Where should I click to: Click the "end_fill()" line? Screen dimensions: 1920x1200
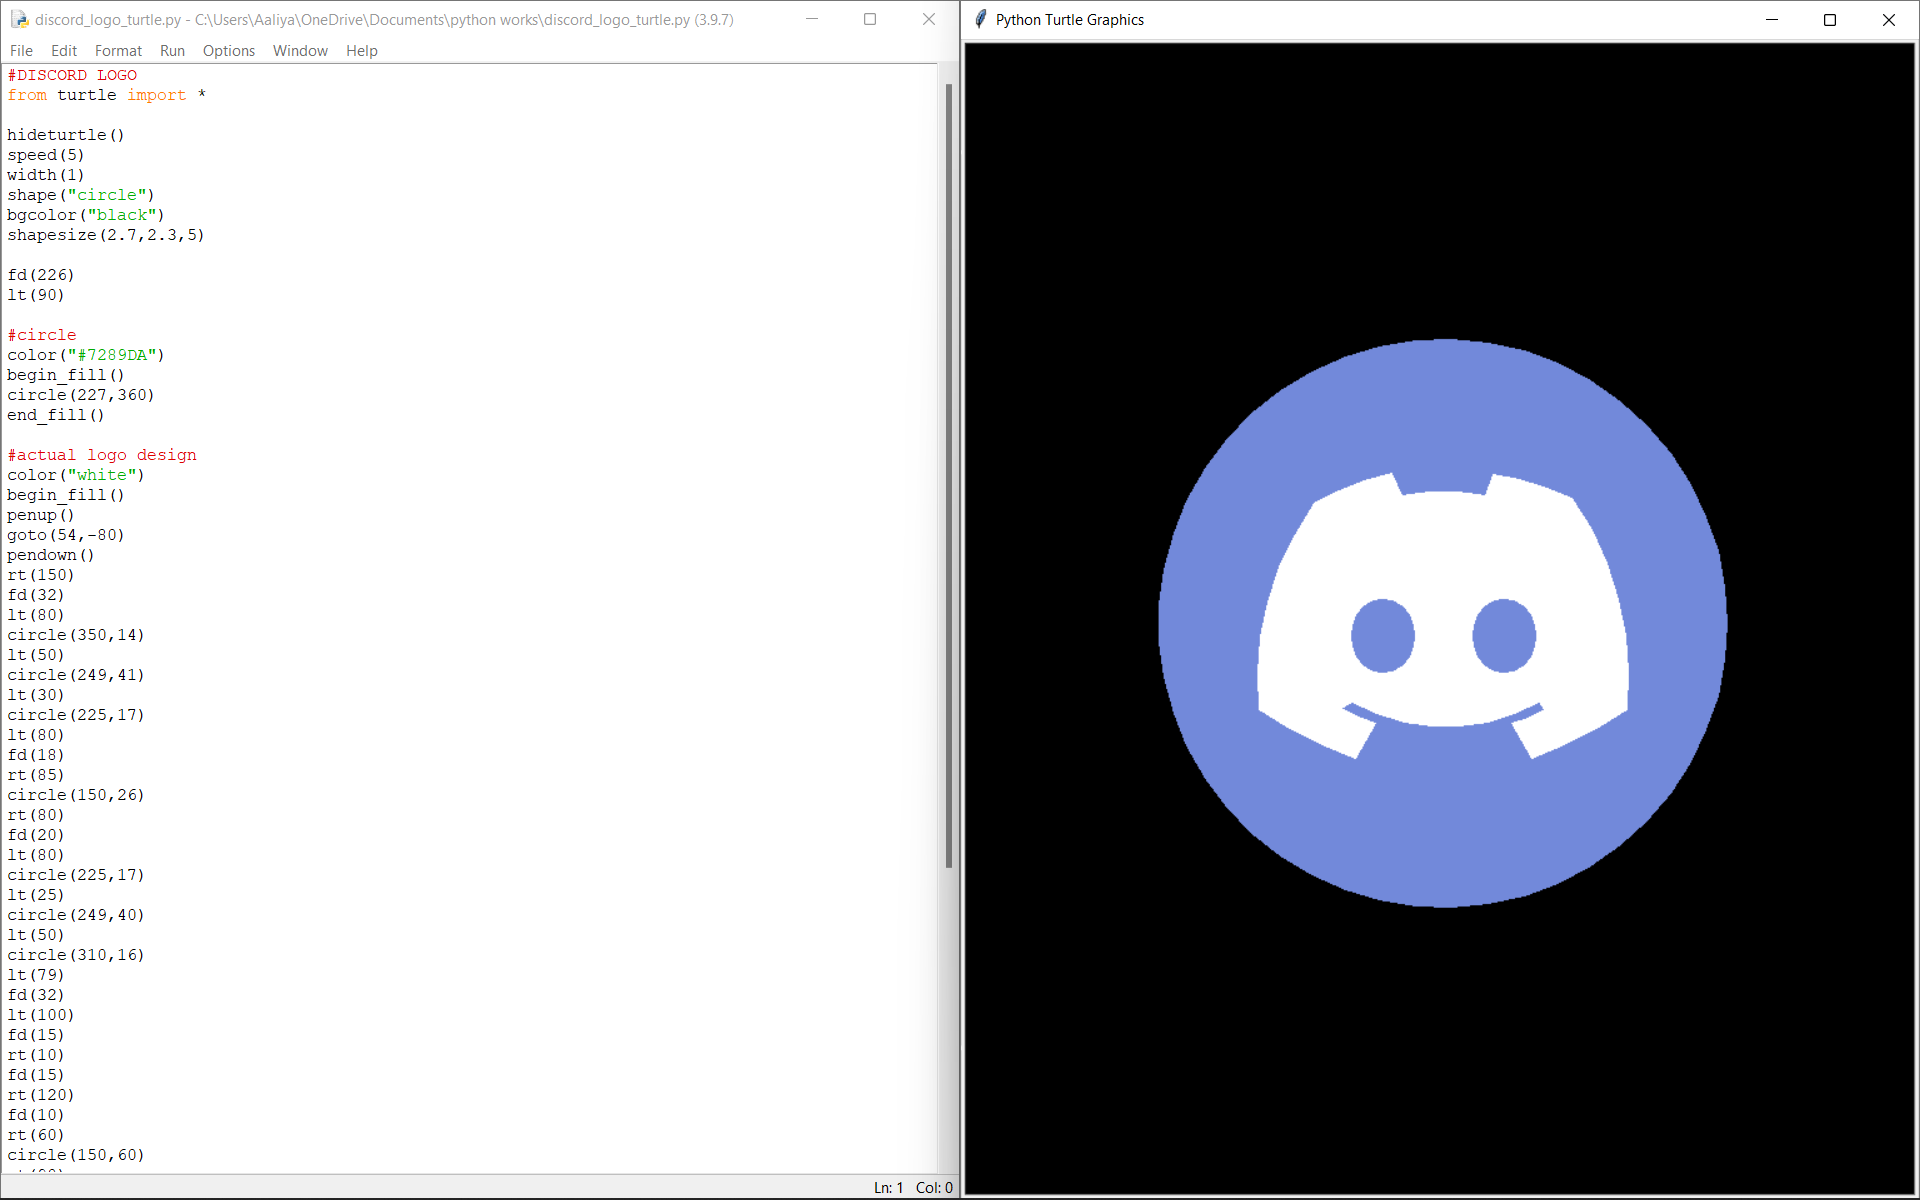[x=56, y=415]
